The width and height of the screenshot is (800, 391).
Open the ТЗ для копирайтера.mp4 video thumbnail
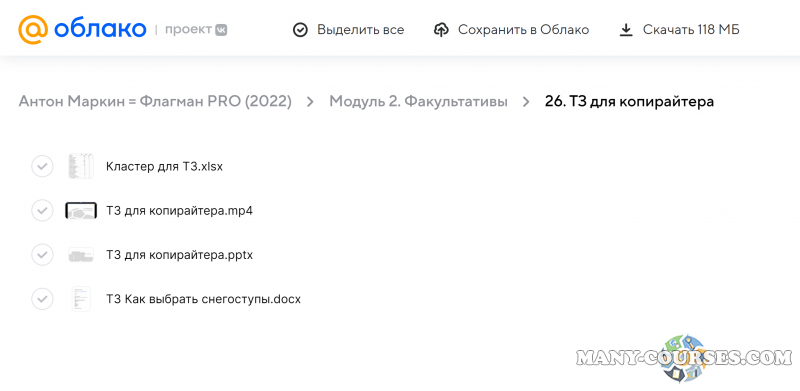(x=81, y=210)
